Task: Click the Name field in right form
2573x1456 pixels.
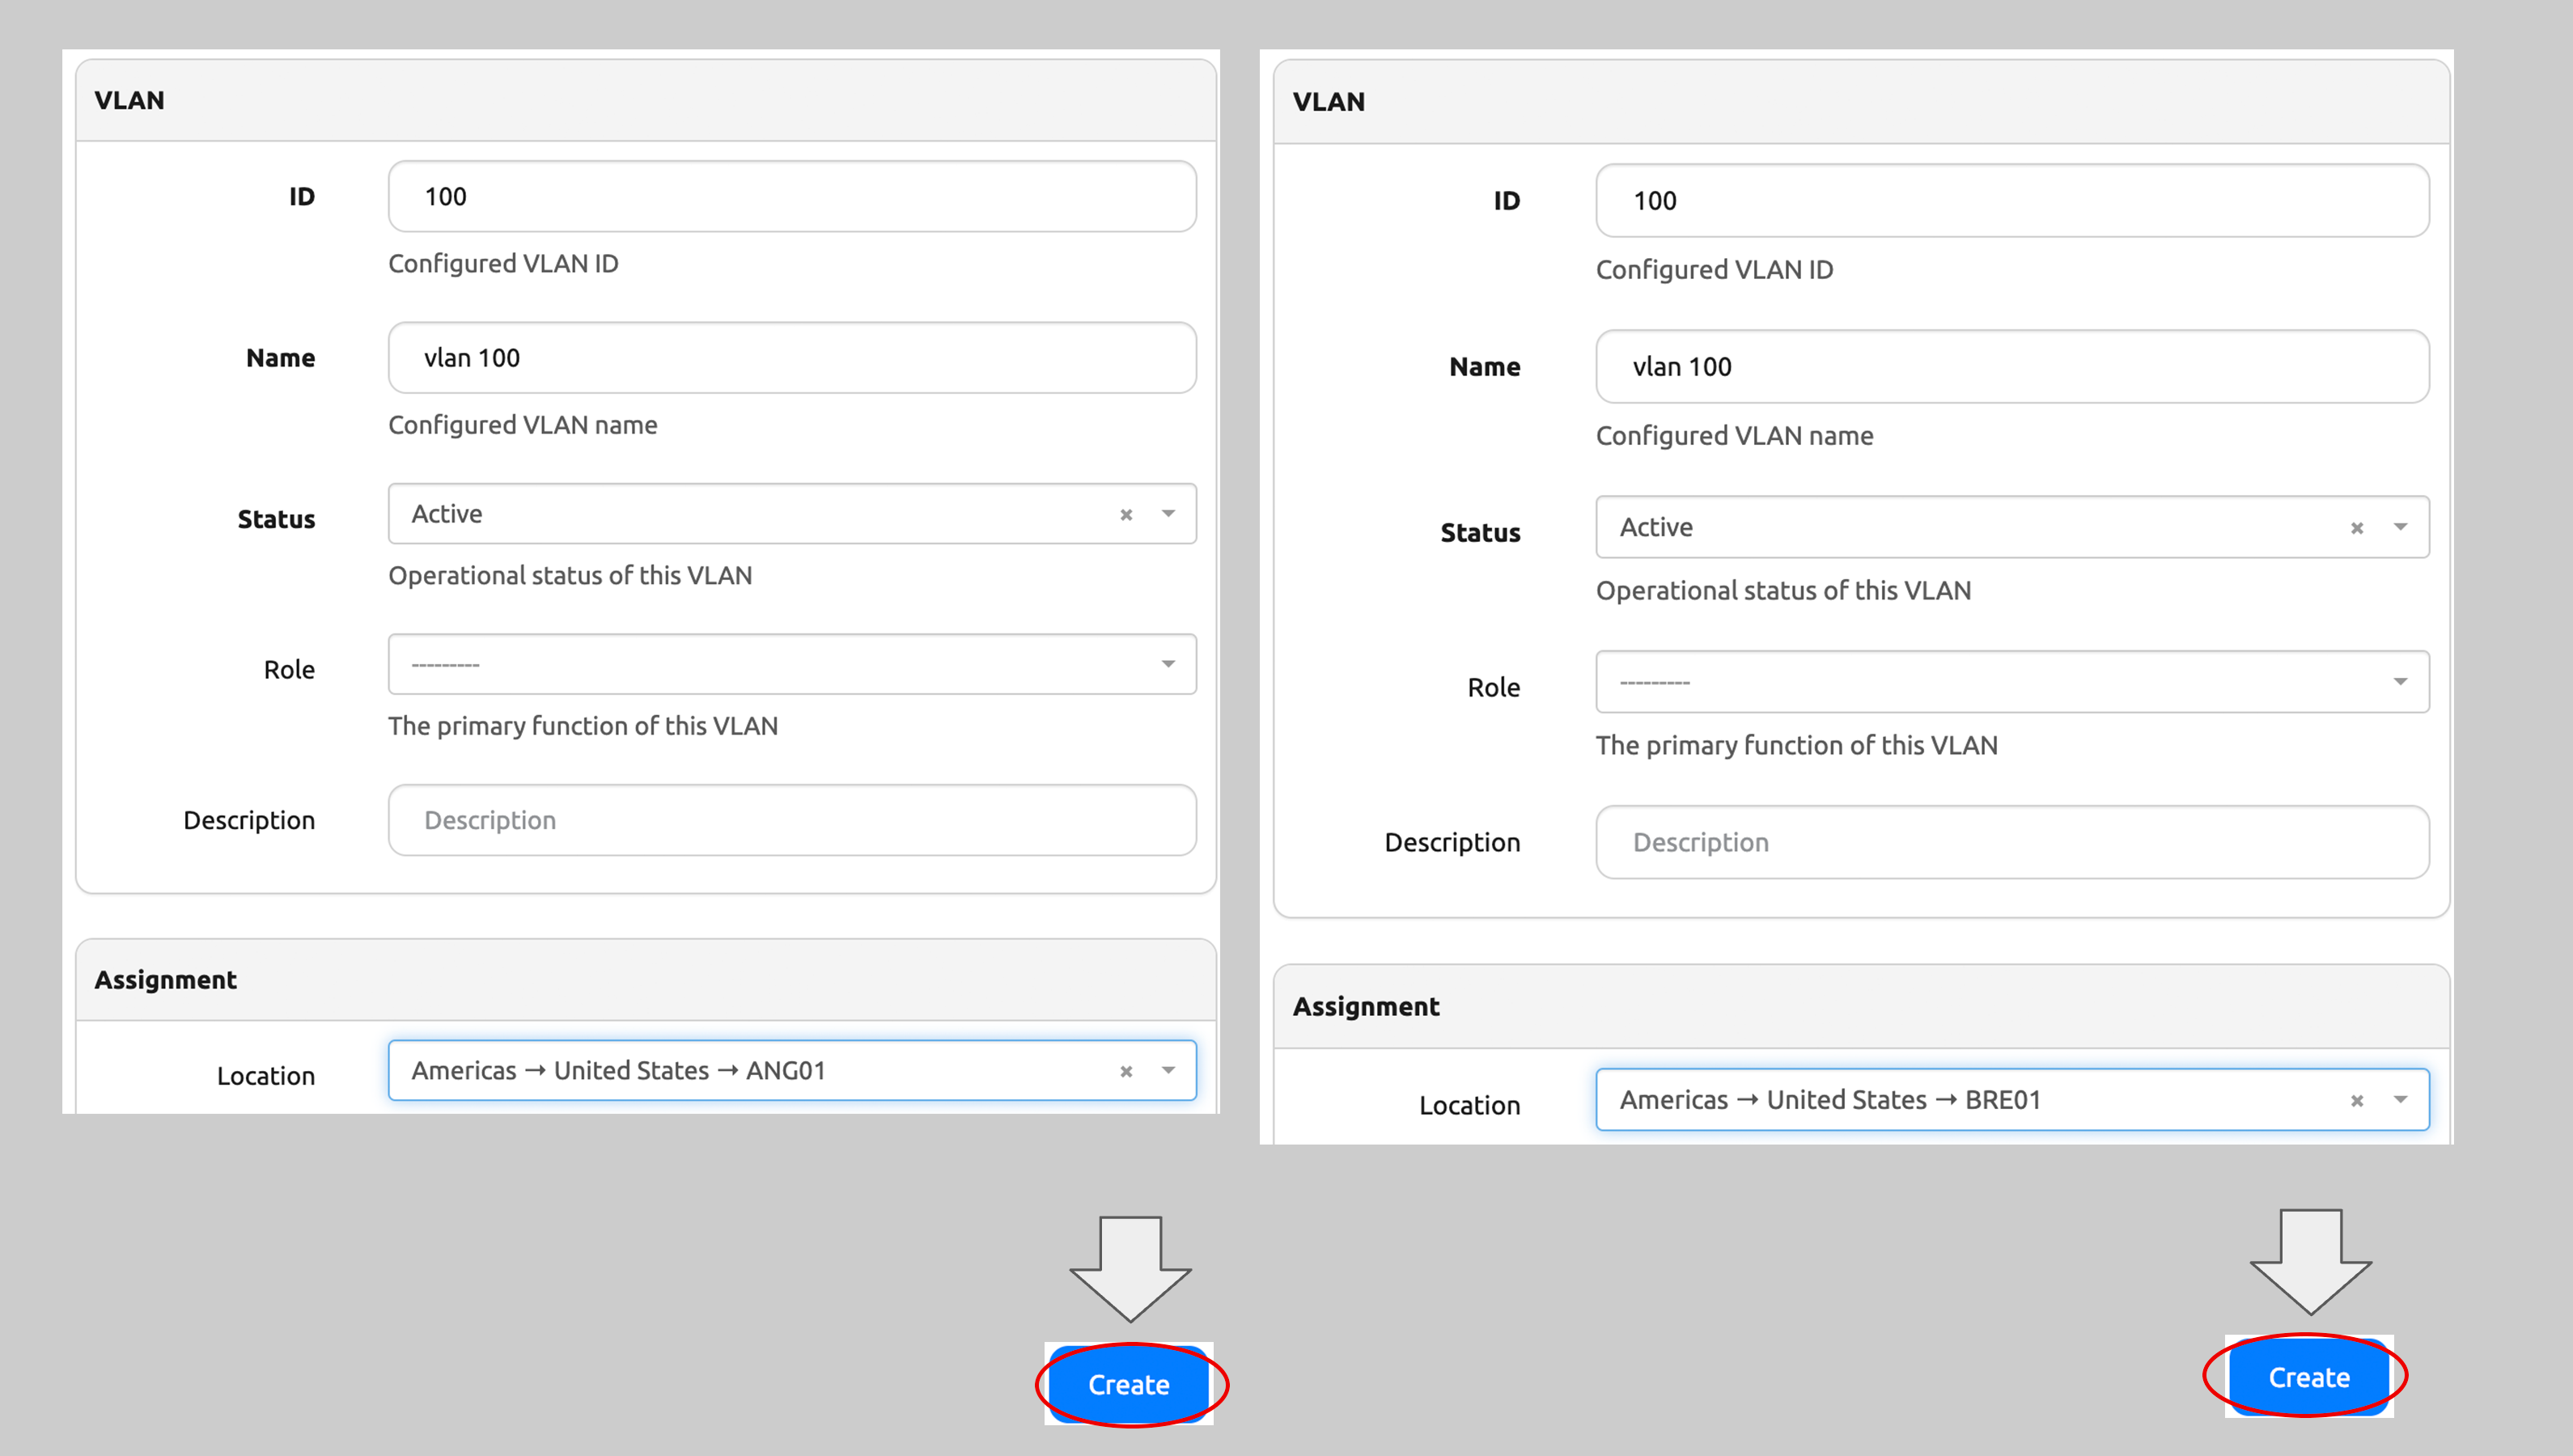Action: click(x=2011, y=367)
